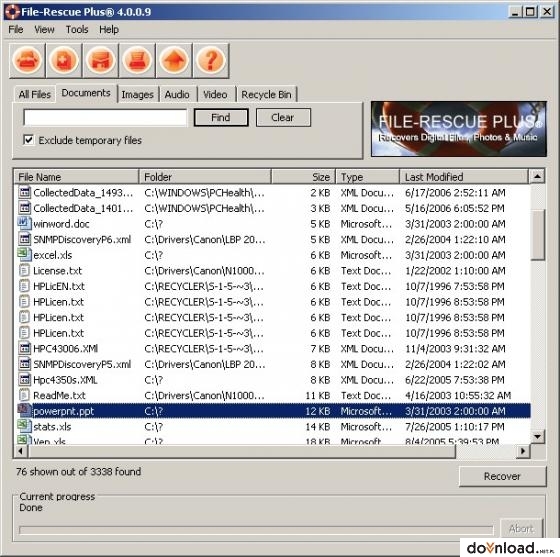560x557 pixels.
Task: Maximize the File-Rescue Plus window
Action: pos(530,12)
